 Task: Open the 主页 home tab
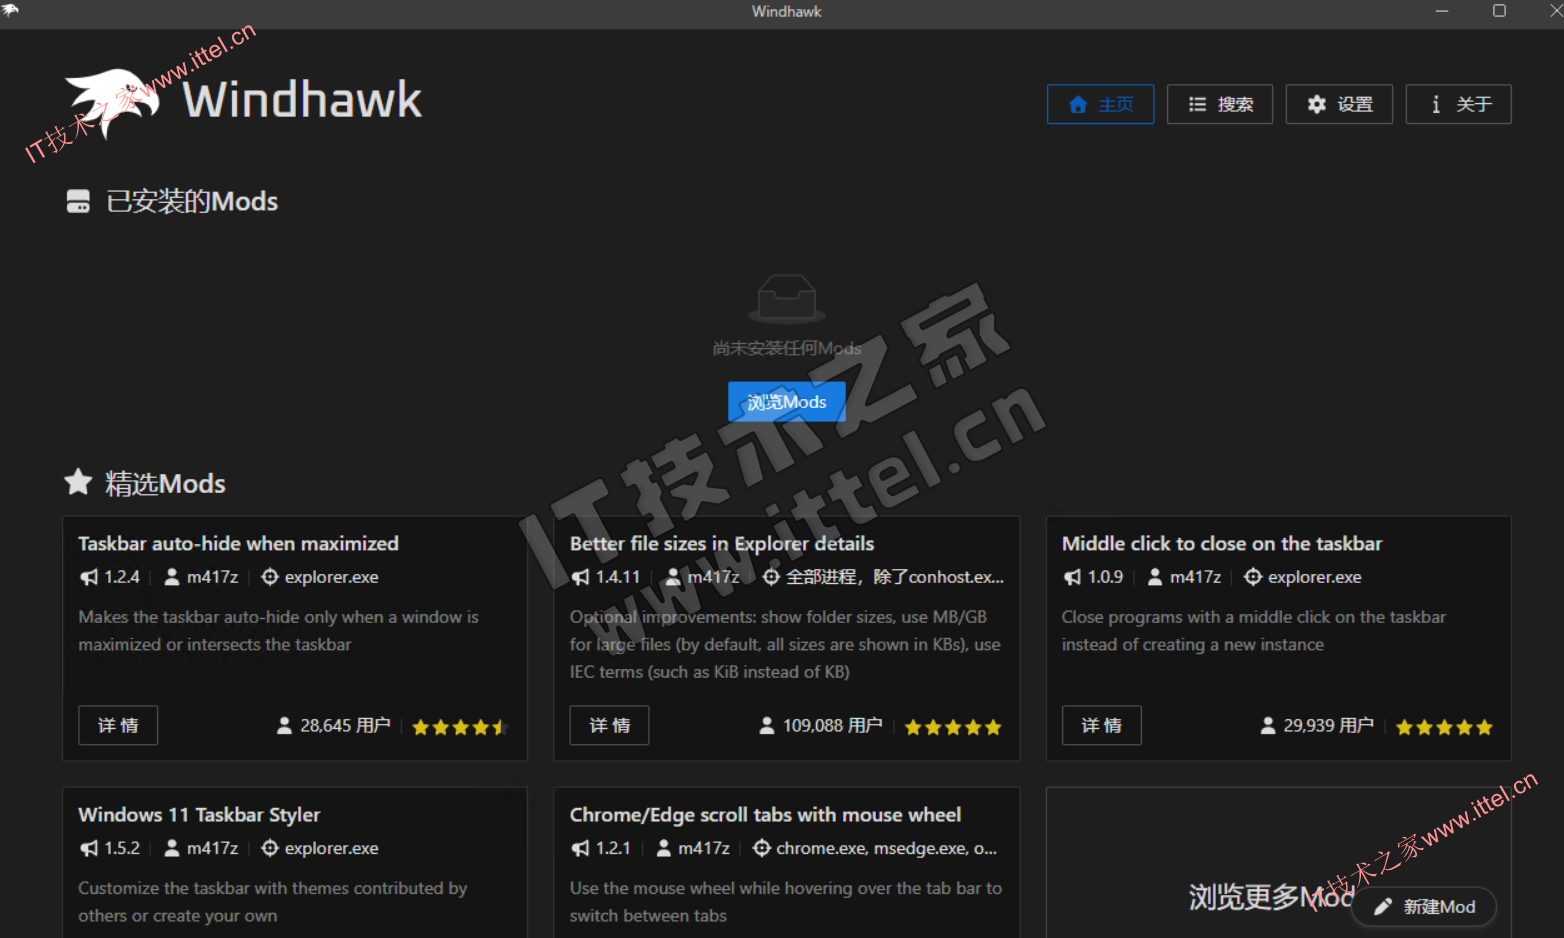coord(1100,104)
